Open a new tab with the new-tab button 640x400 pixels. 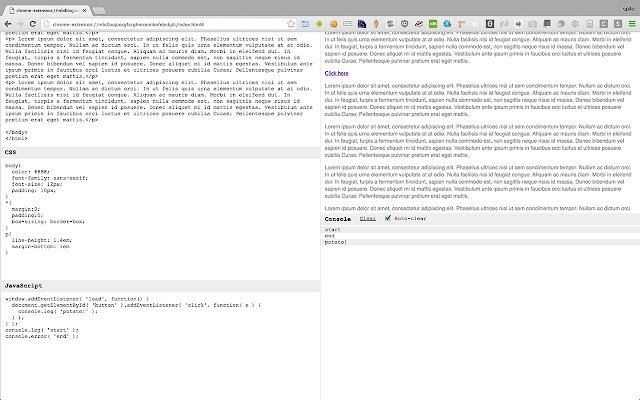coord(99,10)
